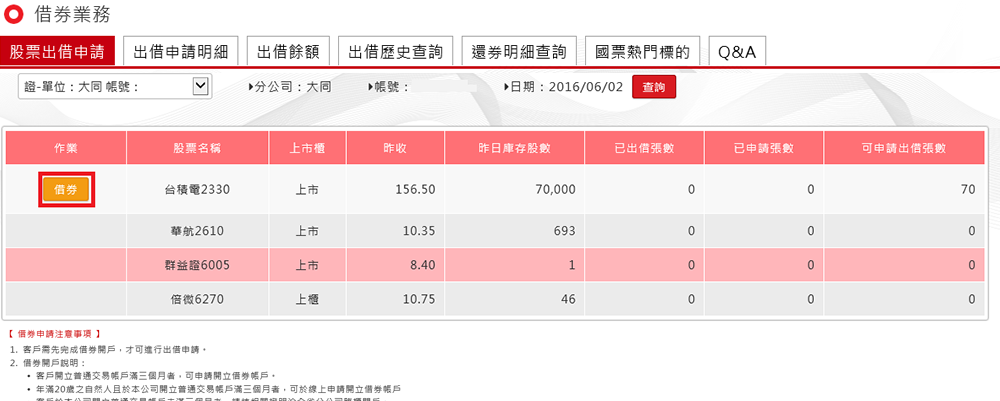This screenshot has width=1000, height=401.
Task: Click the red 查詢 button
Action: pos(654,87)
